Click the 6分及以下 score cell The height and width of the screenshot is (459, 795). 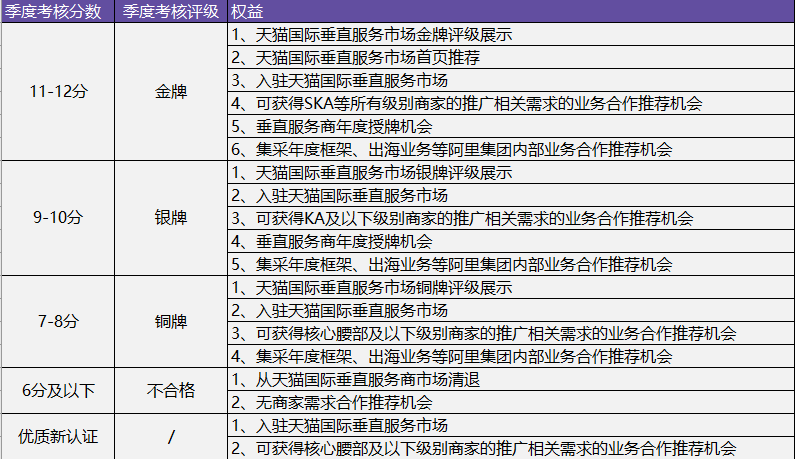(58, 391)
